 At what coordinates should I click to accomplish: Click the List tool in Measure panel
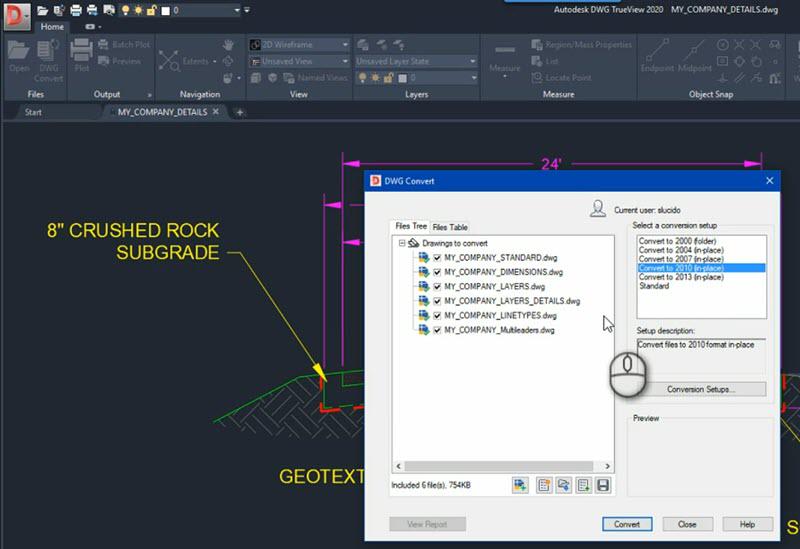click(x=545, y=61)
